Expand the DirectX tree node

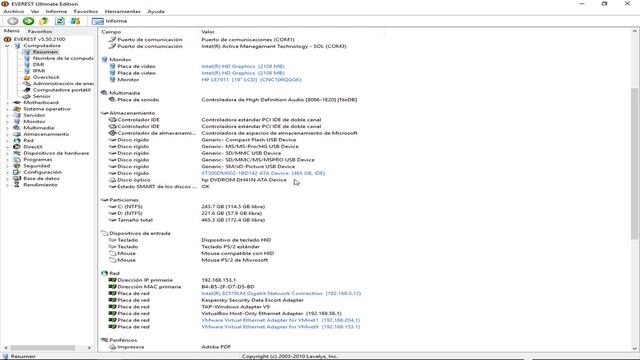pos(7,147)
